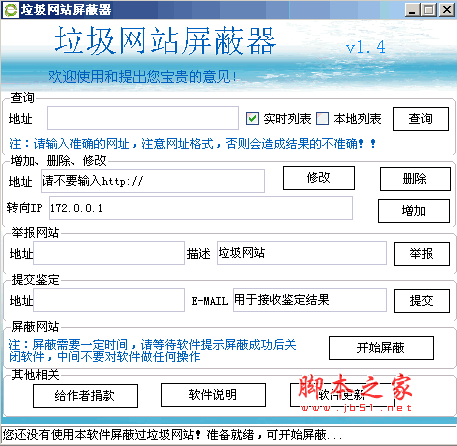Click the version label v1.4

[366, 47]
